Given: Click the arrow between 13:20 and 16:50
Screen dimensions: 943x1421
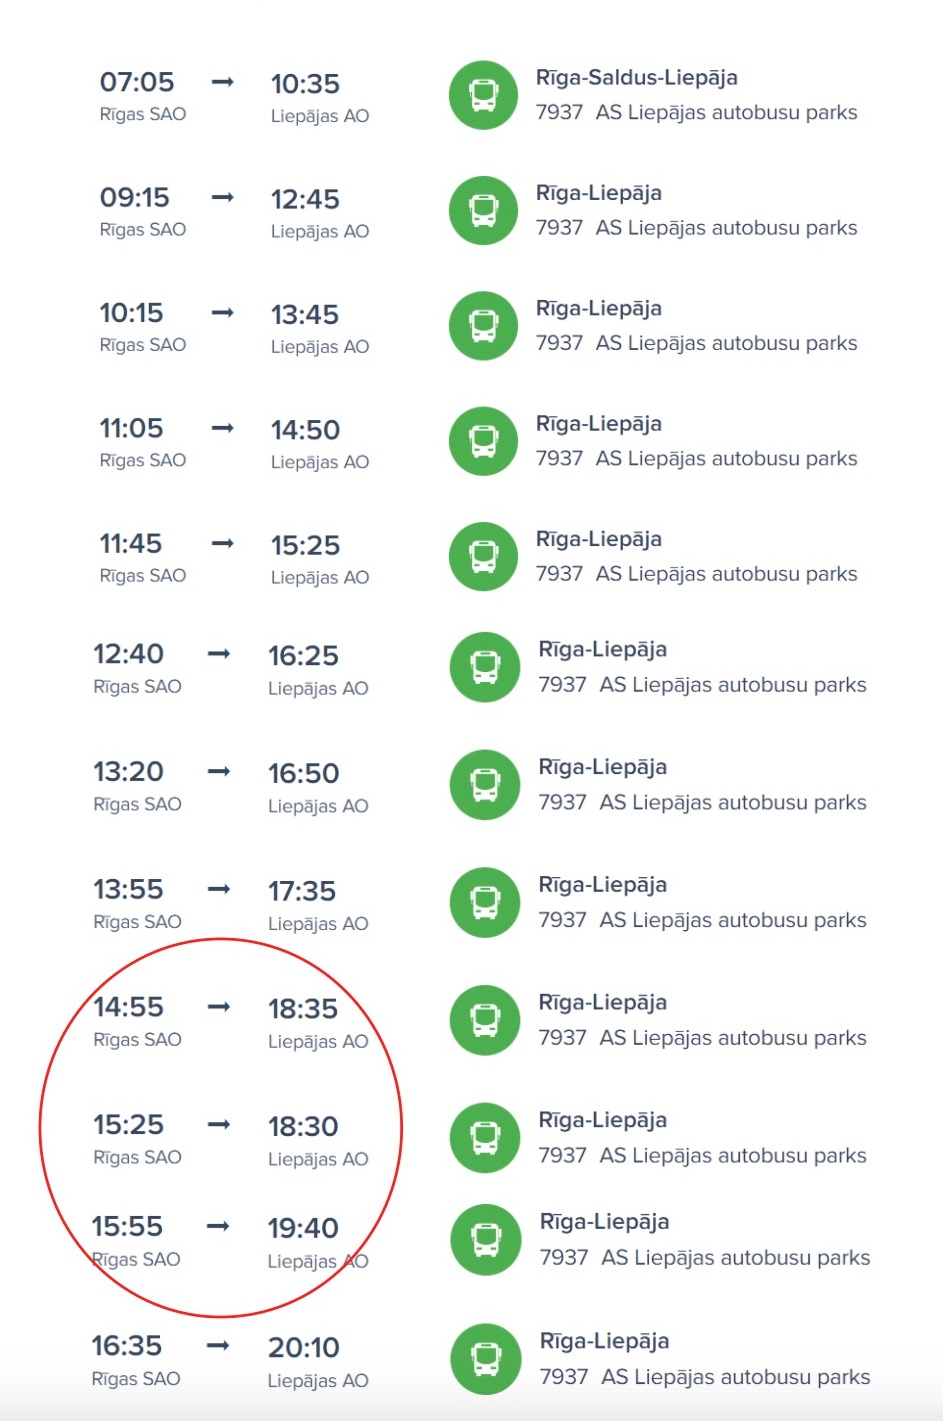Looking at the screenshot, I should click(x=219, y=771).
